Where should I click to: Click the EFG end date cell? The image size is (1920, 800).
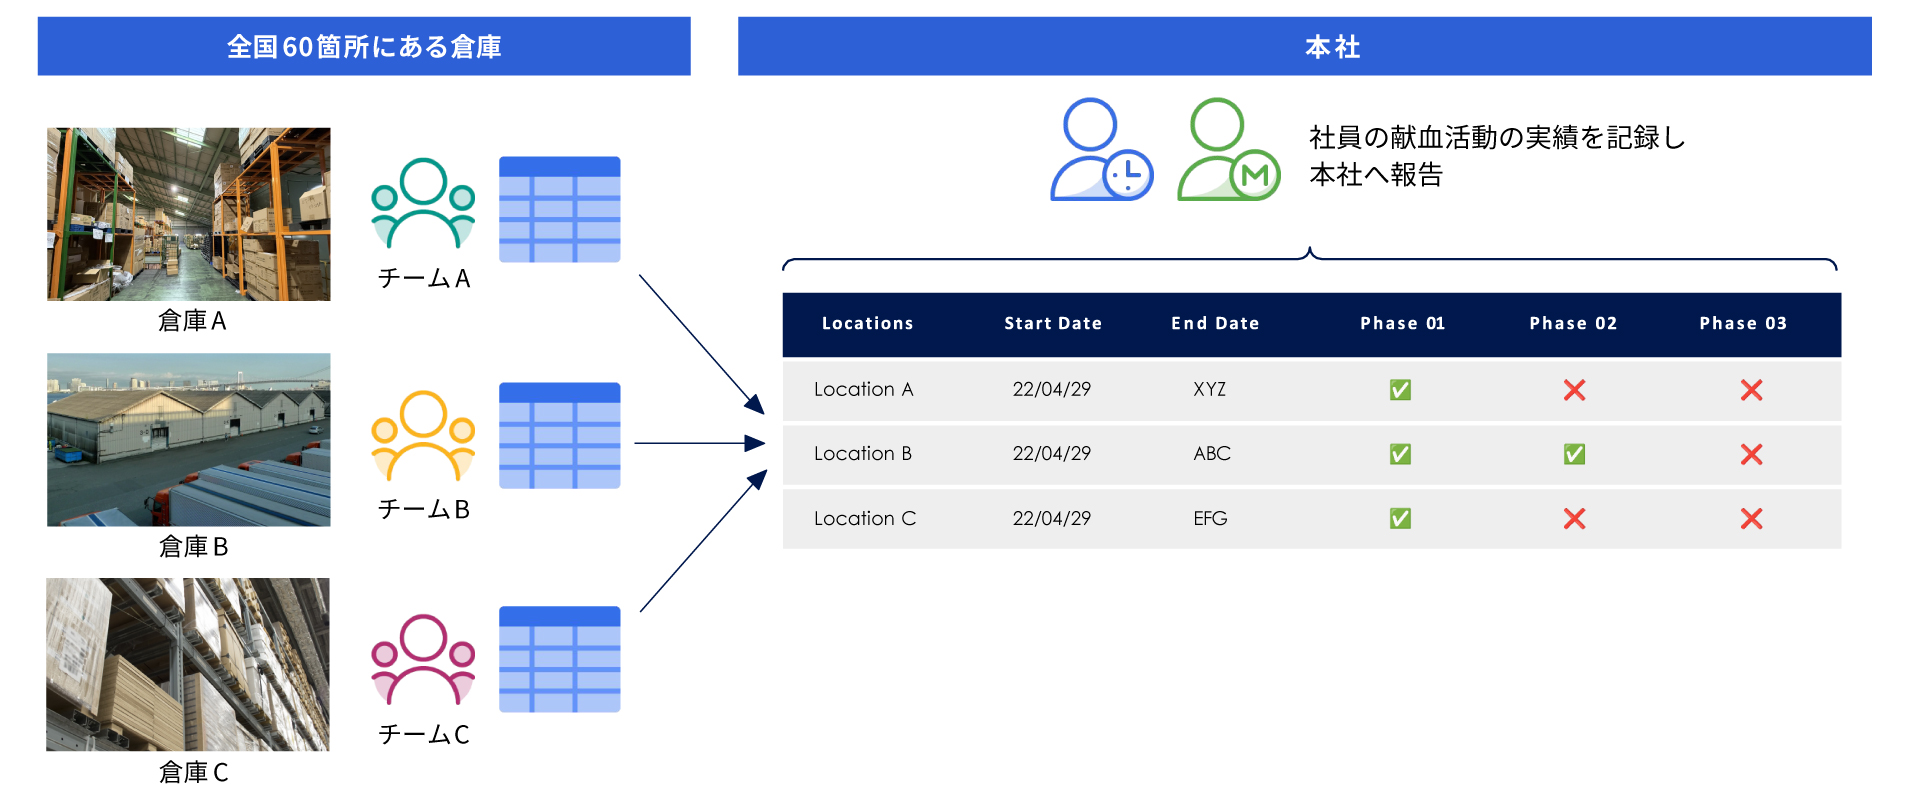(x=1210, y=518)
